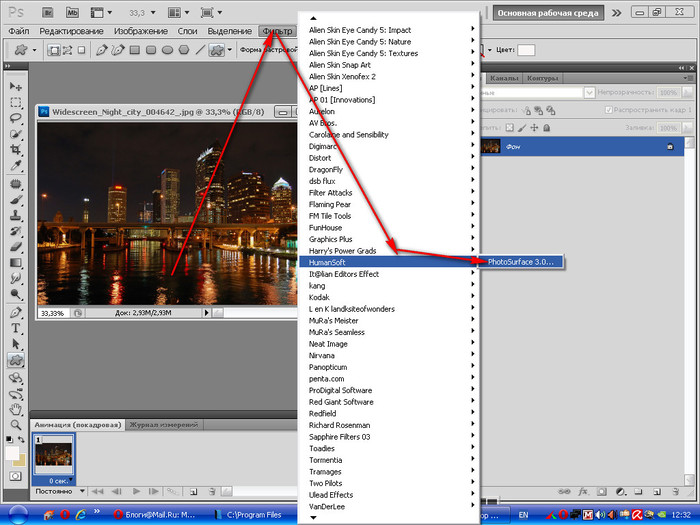Choose Line shape in options bar
The height and width of the screenshot is (525, 700).
coord(200,50)
